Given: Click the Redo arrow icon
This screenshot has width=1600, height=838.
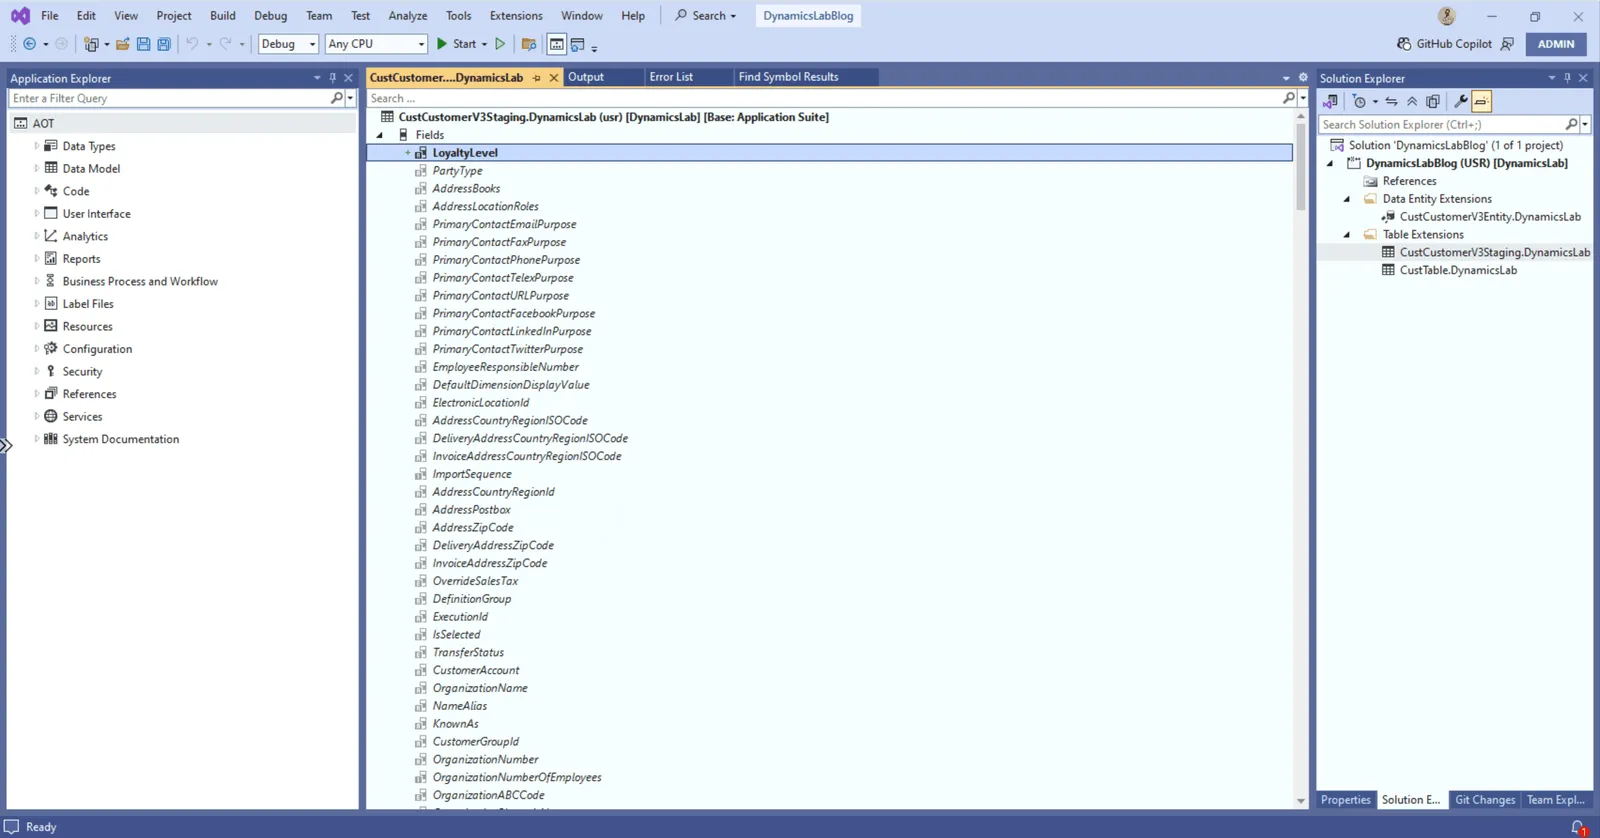Looking at the screenshot, I should [x=225, y=44].
